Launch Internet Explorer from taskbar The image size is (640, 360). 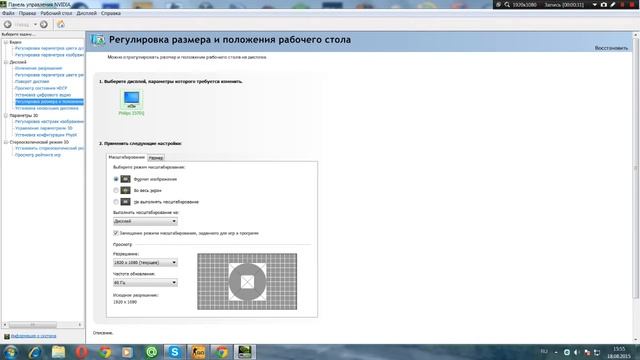(35, 352)
